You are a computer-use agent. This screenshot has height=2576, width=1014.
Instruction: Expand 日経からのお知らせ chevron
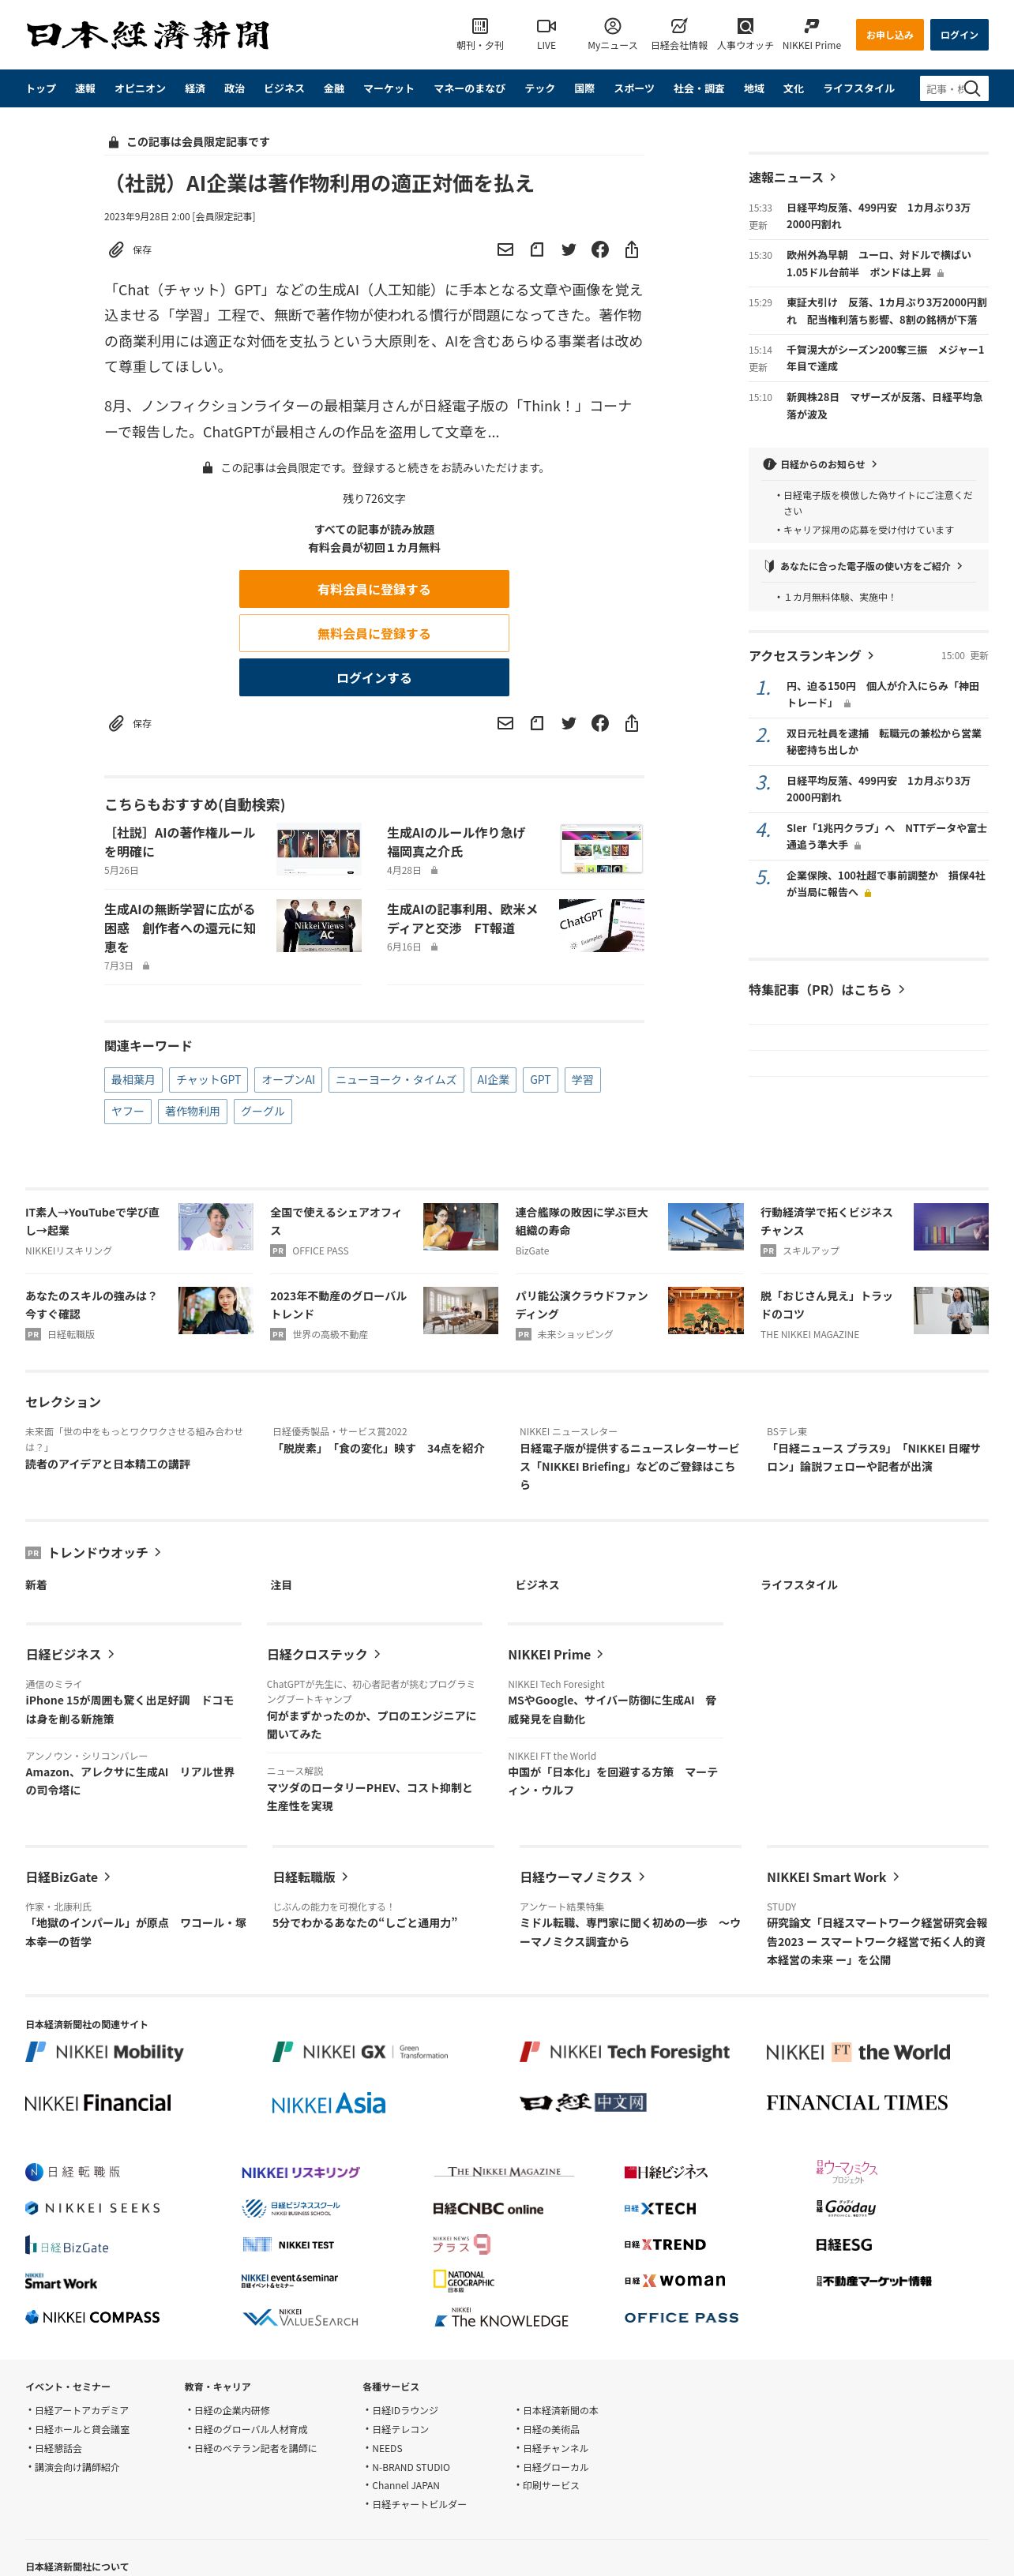[874, 464]
